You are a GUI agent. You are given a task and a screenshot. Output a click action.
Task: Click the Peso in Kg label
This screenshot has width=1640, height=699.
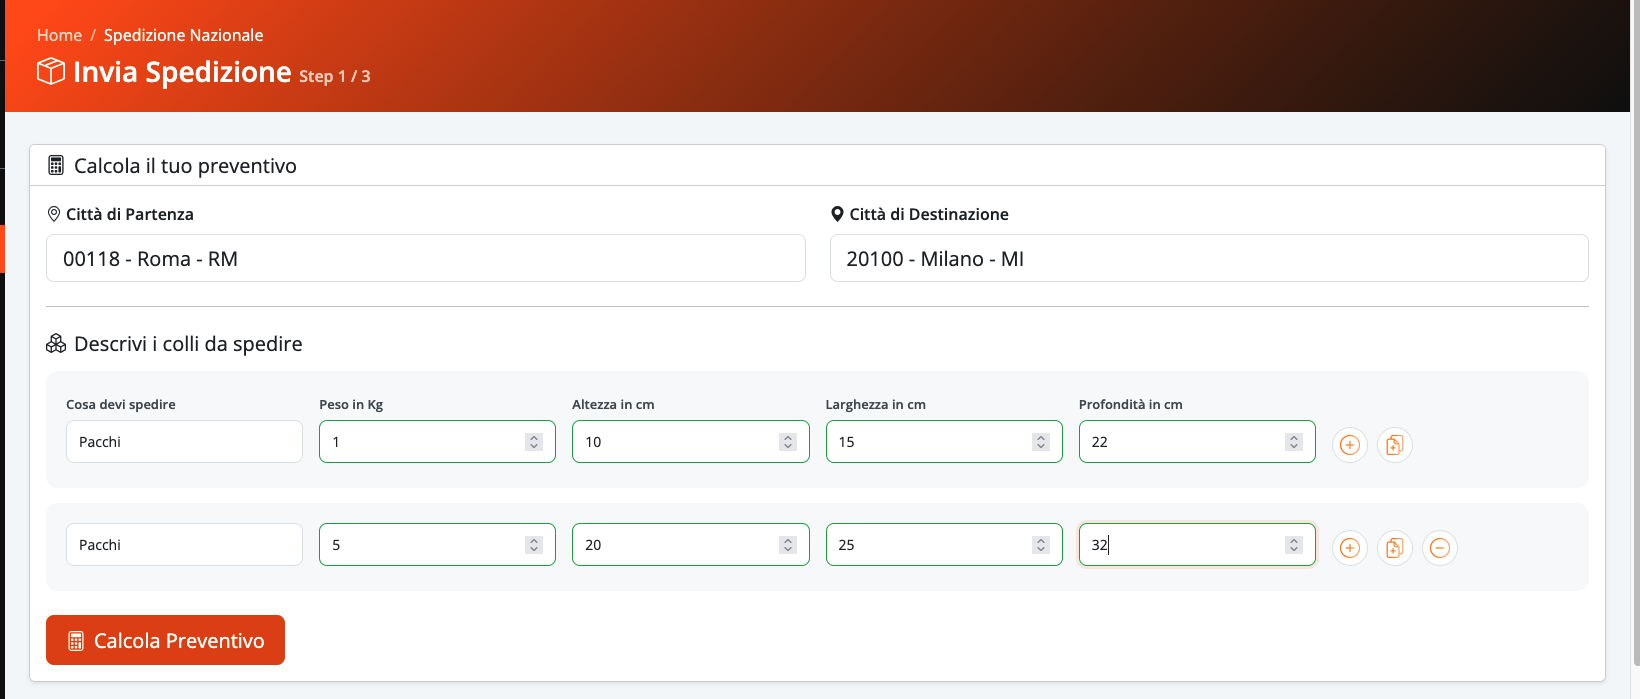click(351, 404)
